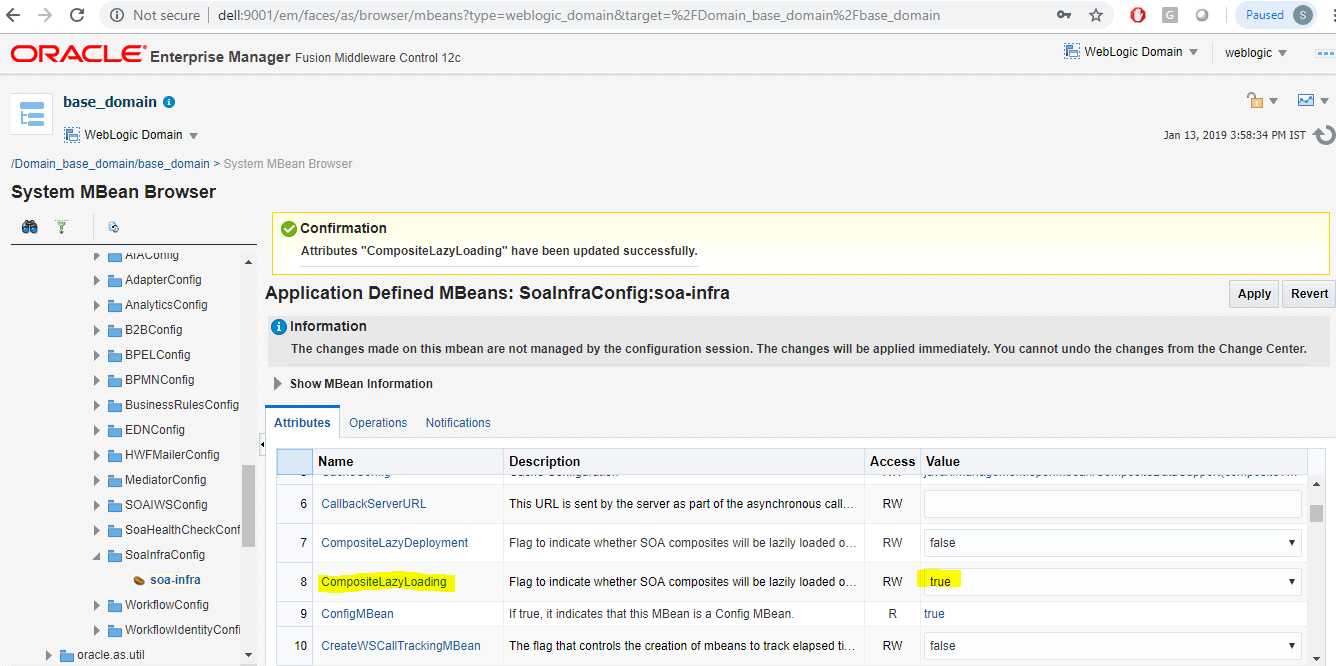Screen dimensions: 1336x666
Task: Open the CreateWSCallTrackingMBean value dropdown
Action: click(1112, 646)
